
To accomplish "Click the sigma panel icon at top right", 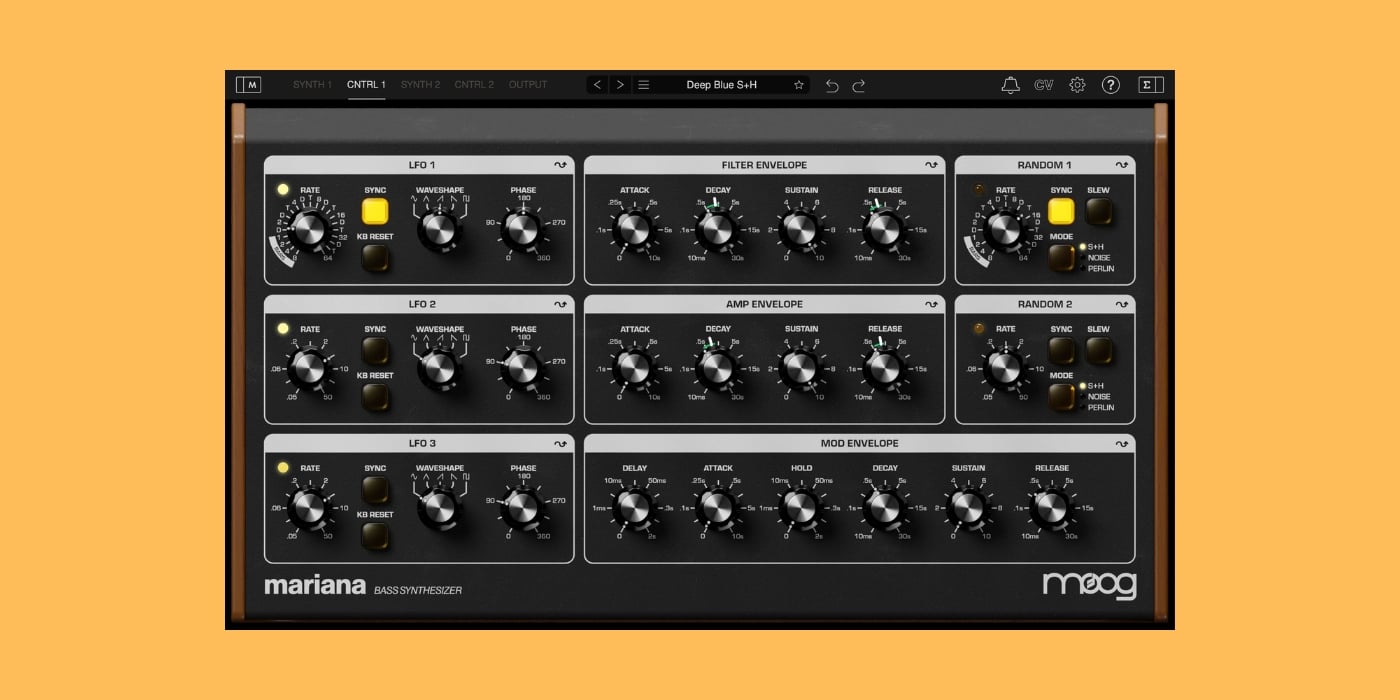I will point(1151,85).
